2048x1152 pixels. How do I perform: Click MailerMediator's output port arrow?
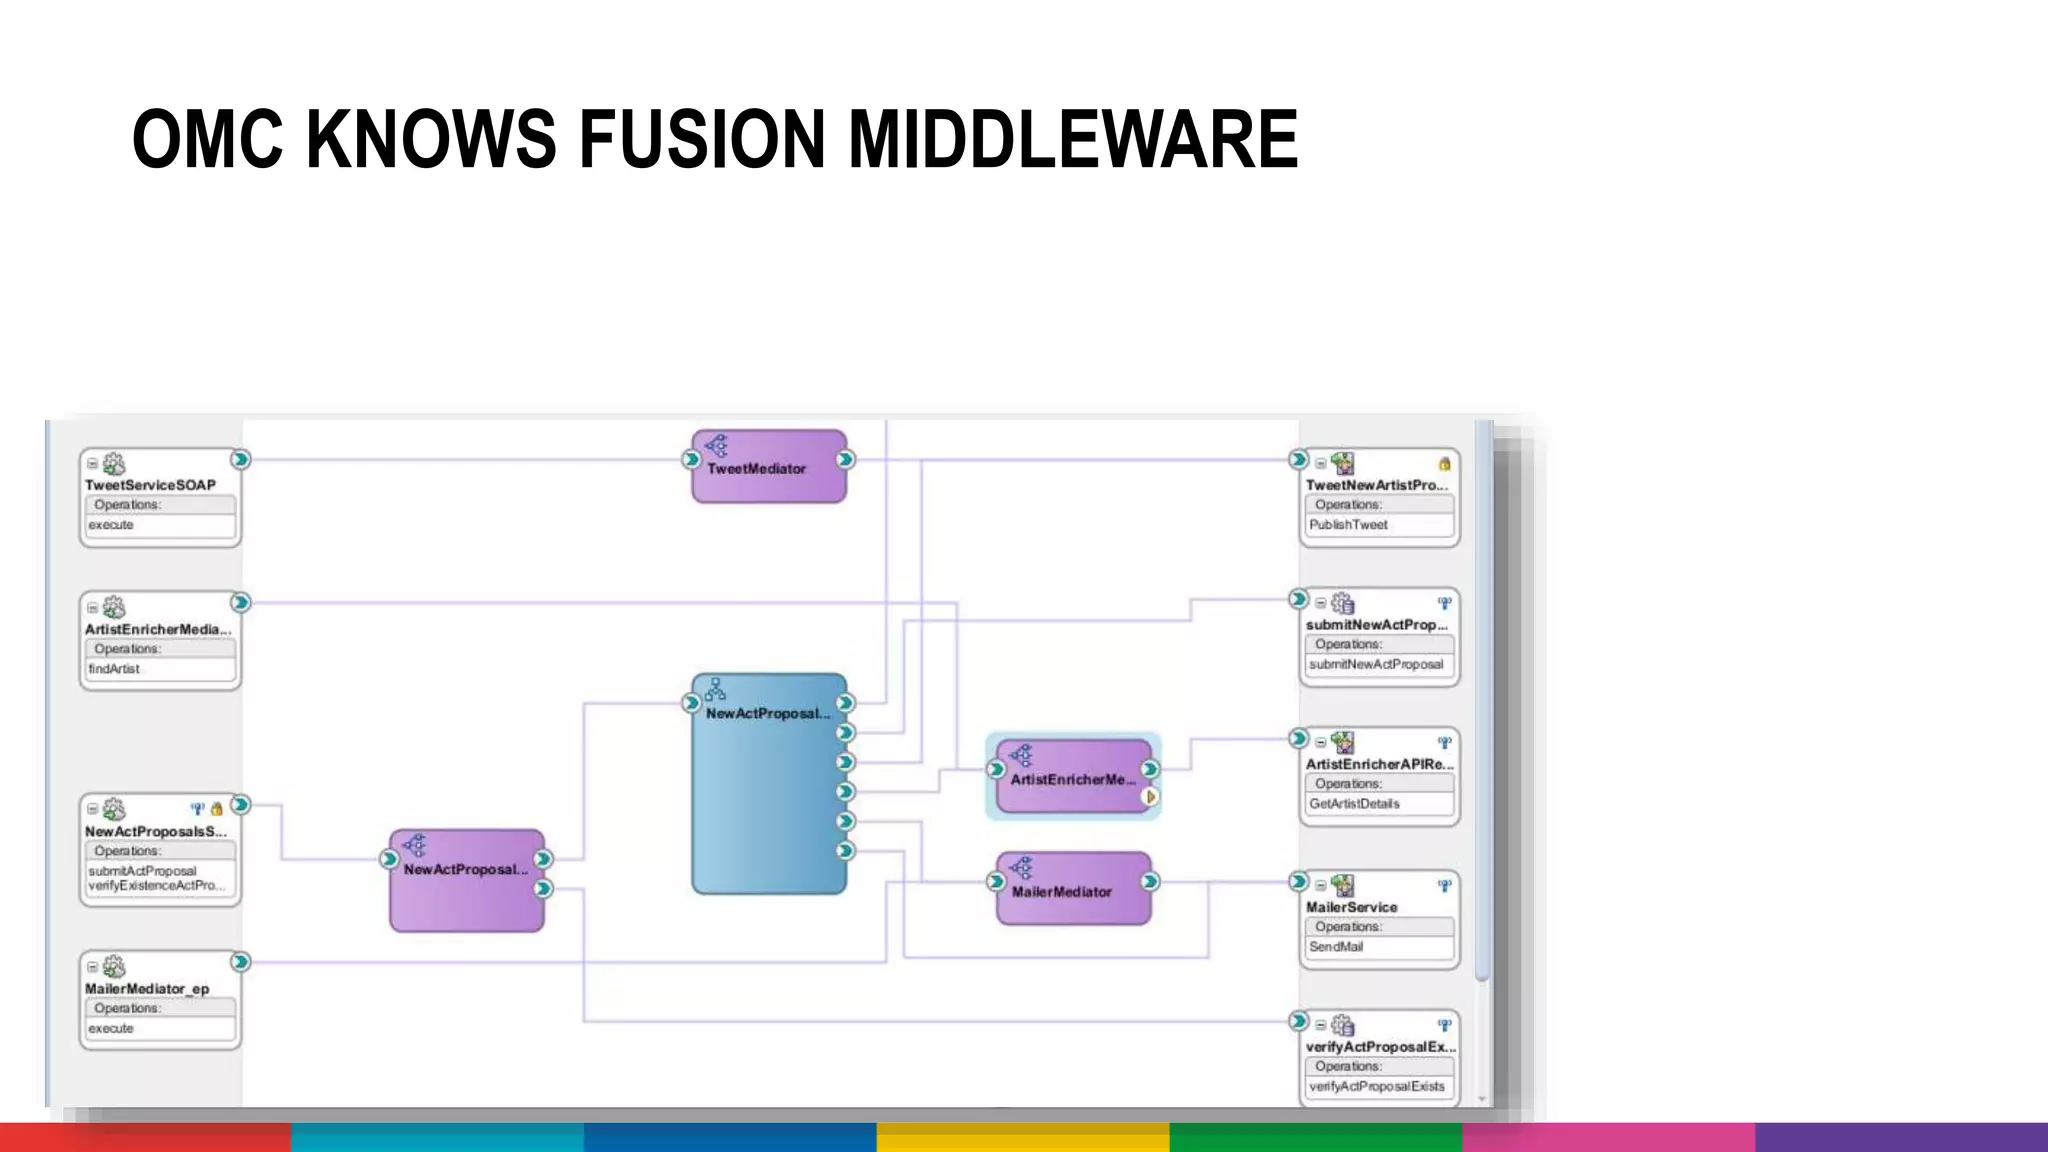[x=1150, y=881]
